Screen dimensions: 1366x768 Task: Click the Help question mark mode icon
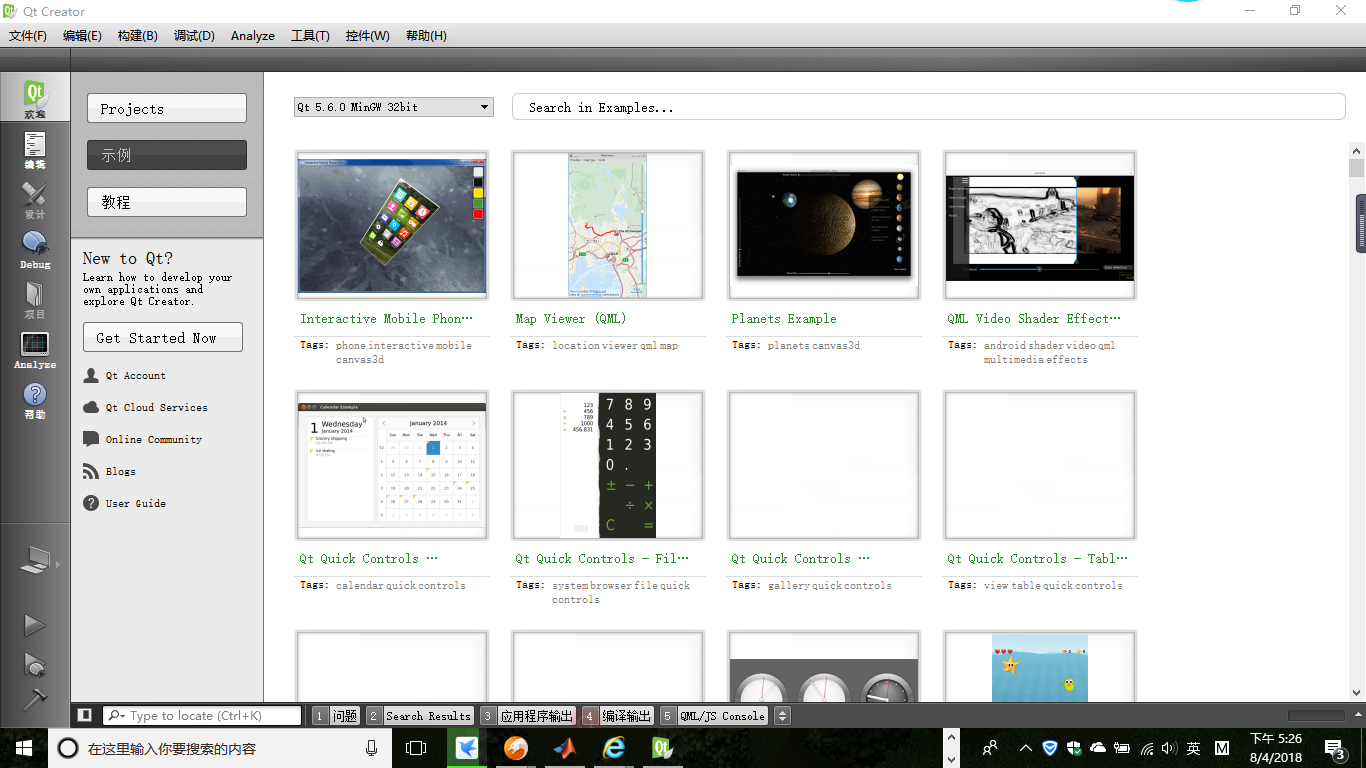[x=35, y=399]
